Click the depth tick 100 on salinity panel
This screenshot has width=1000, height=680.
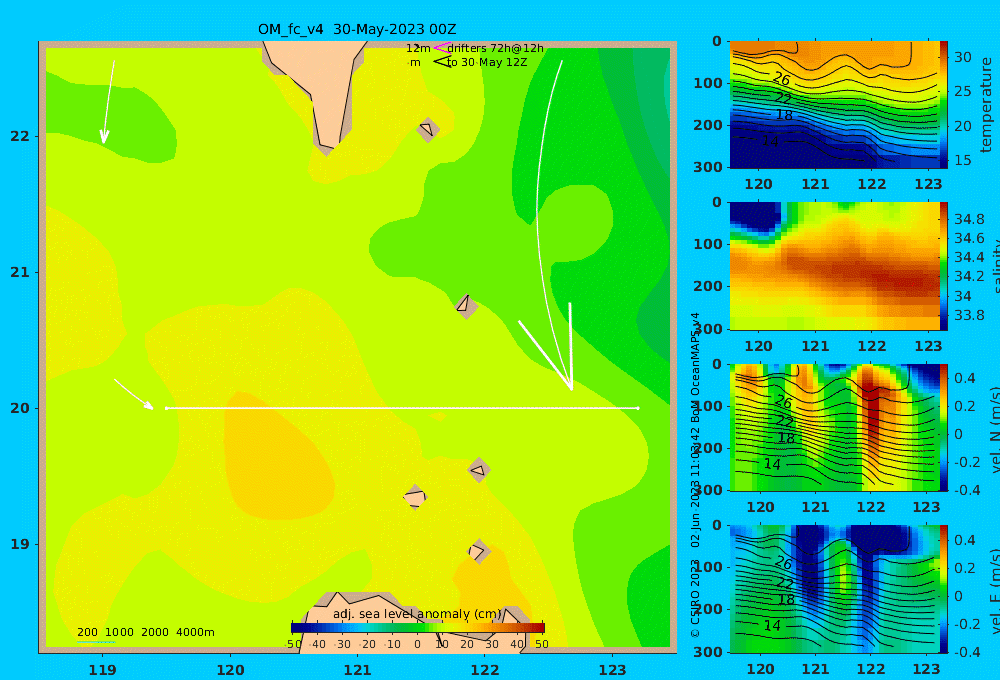708,244
